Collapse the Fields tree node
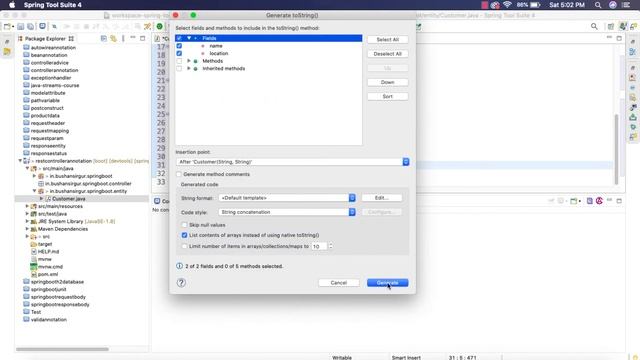The image size is (640, 360). point(189,38)
